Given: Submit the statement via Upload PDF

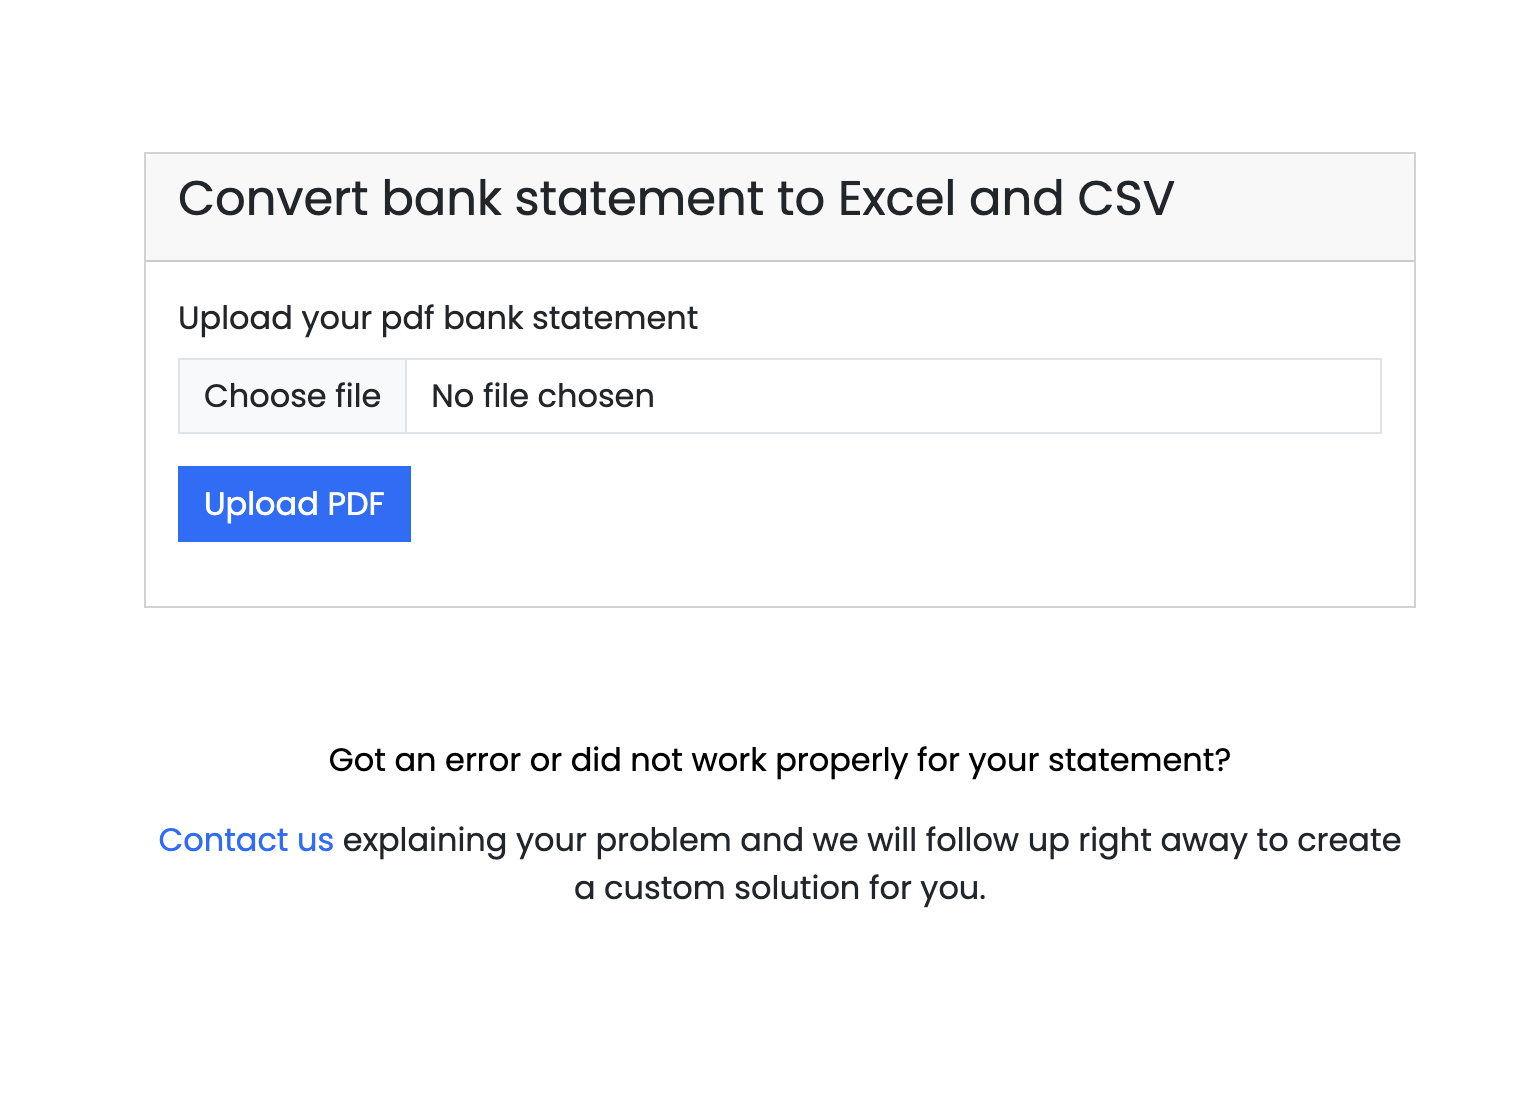Looking at the screenshot, I should coord(294,504).
